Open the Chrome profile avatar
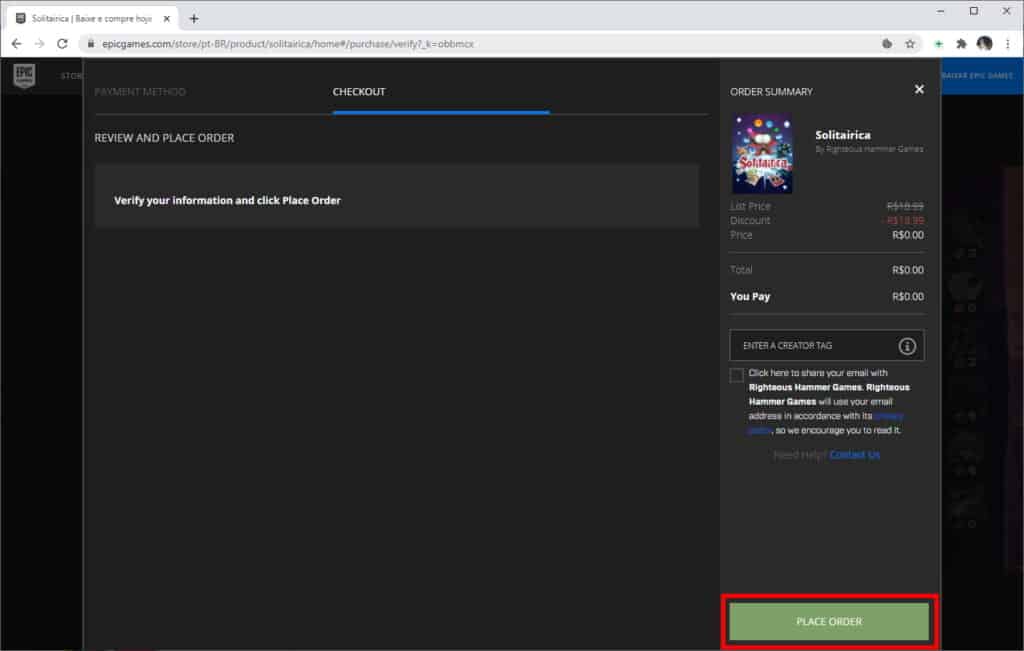Viewport: 1024px width, 651px height. [x=984, y=44]
